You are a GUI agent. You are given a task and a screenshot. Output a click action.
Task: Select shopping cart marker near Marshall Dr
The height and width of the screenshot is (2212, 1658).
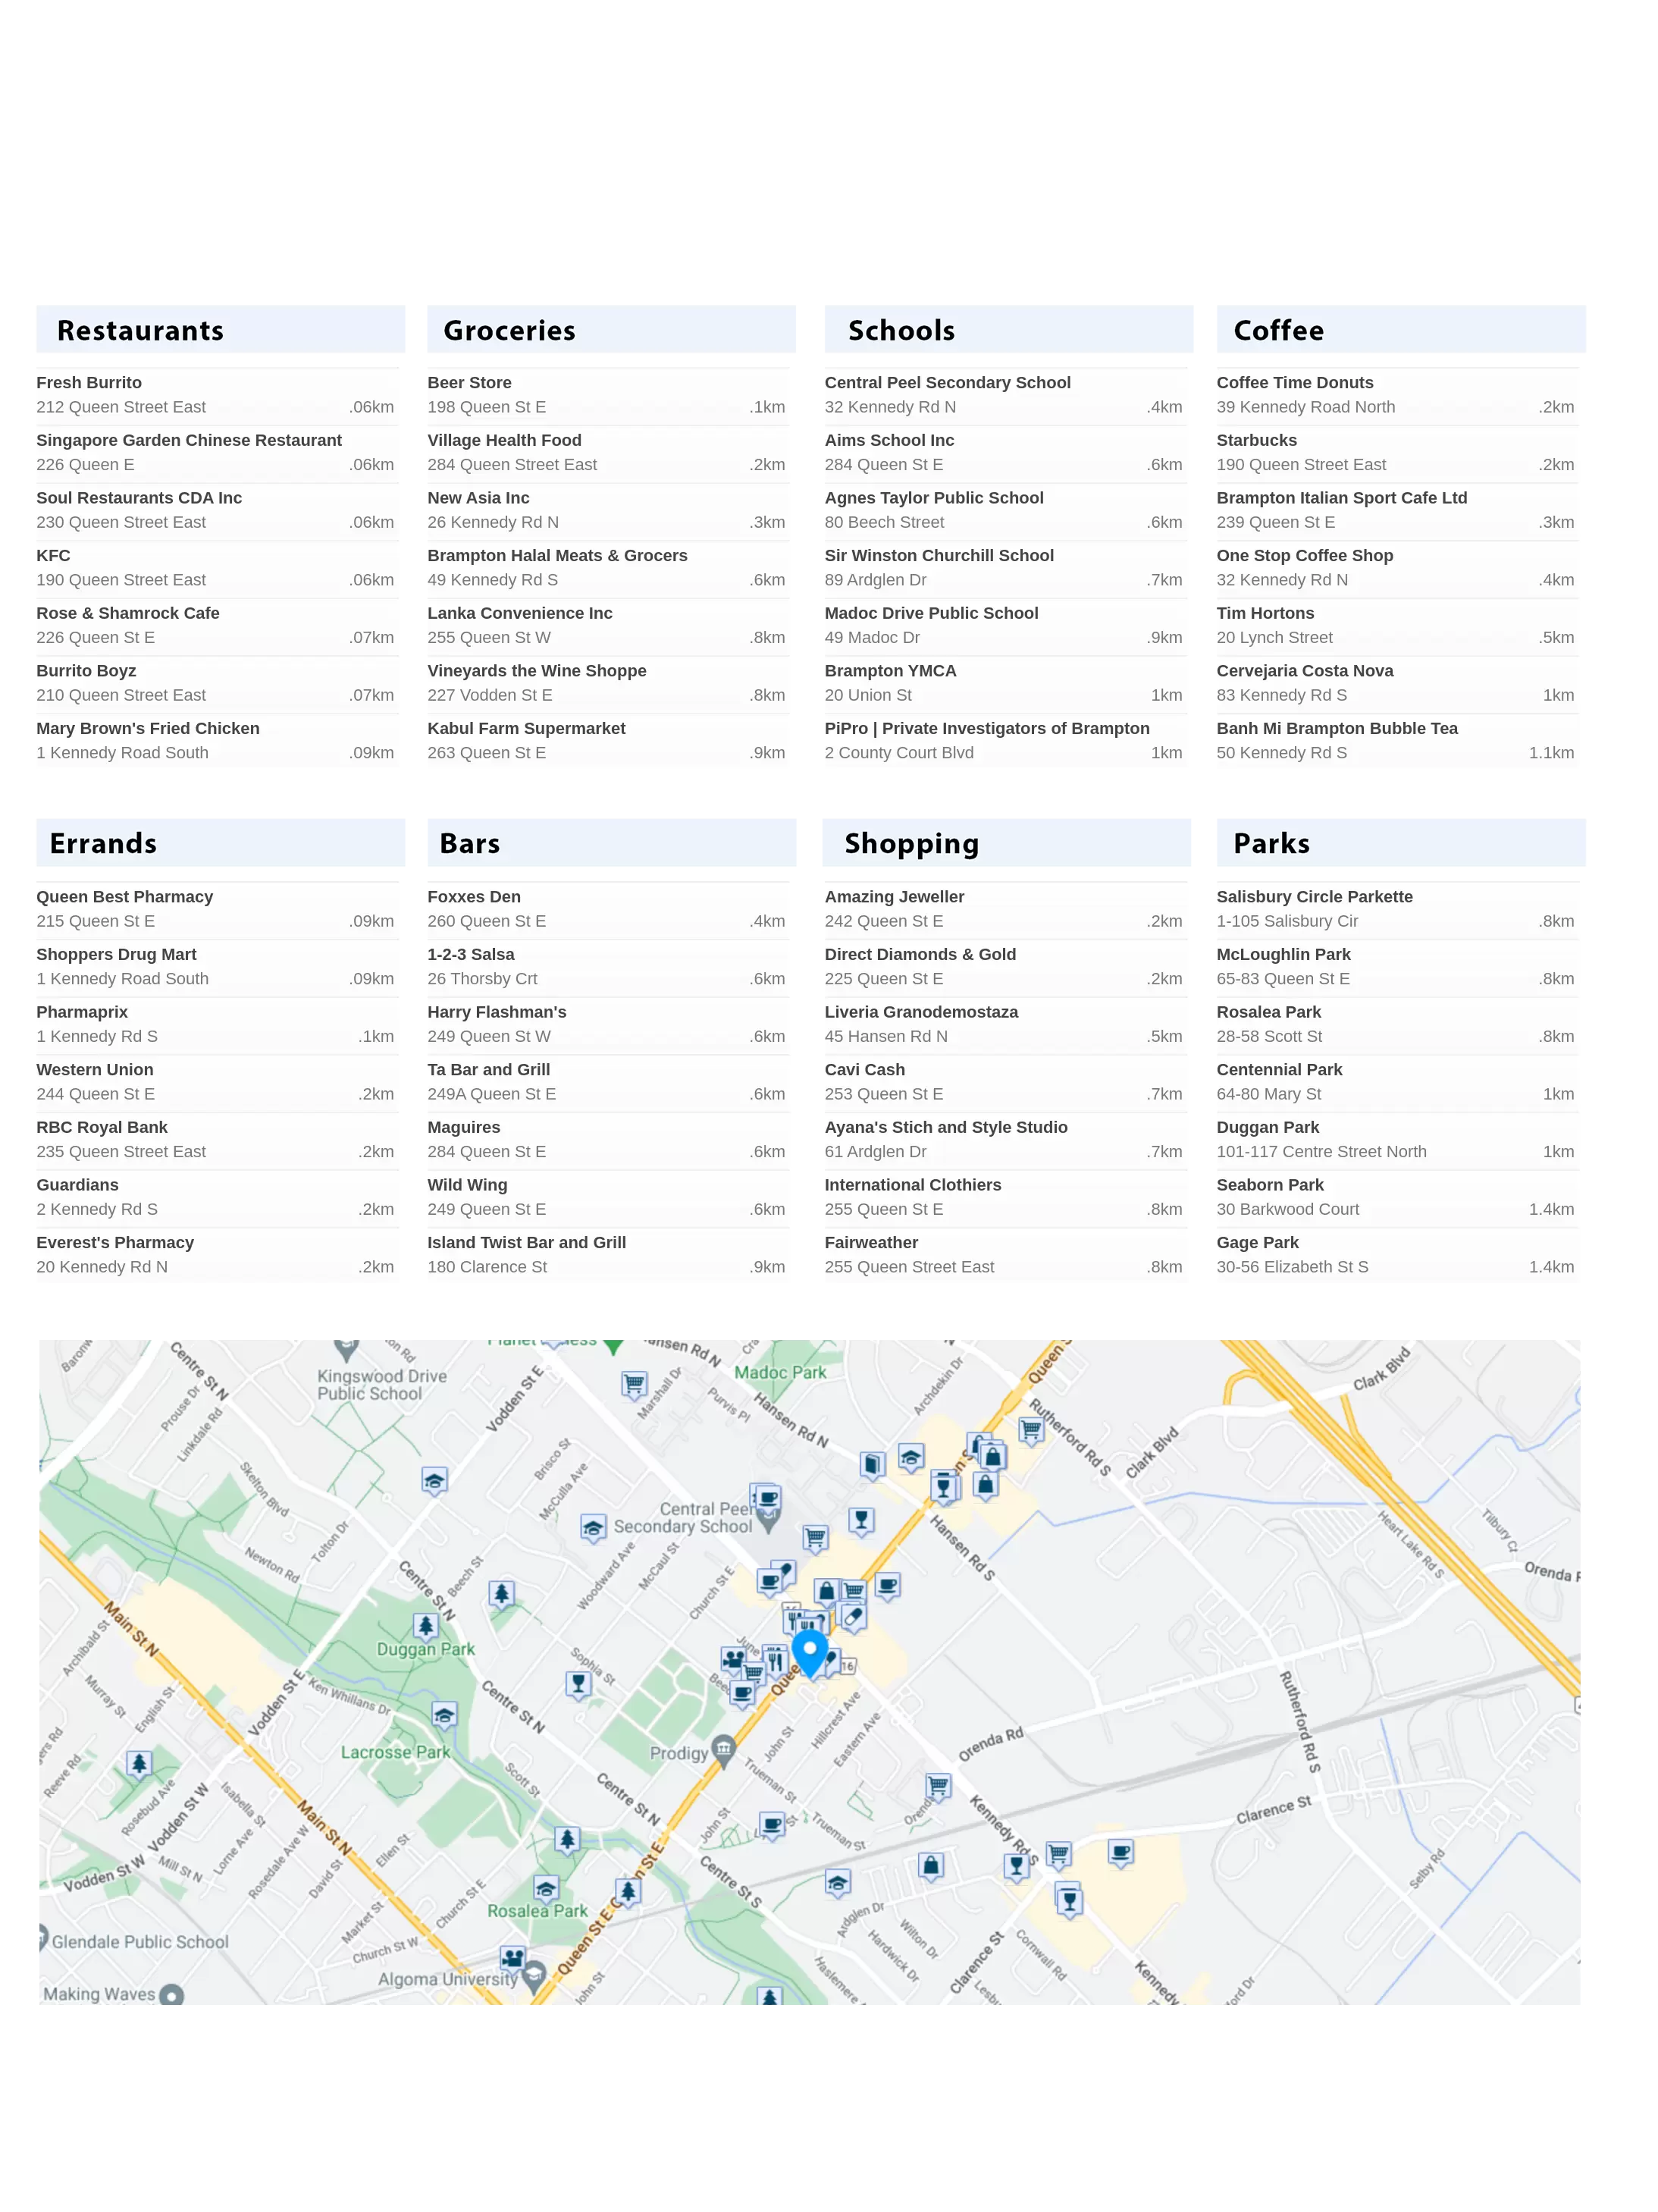[x=633, y=1384]
